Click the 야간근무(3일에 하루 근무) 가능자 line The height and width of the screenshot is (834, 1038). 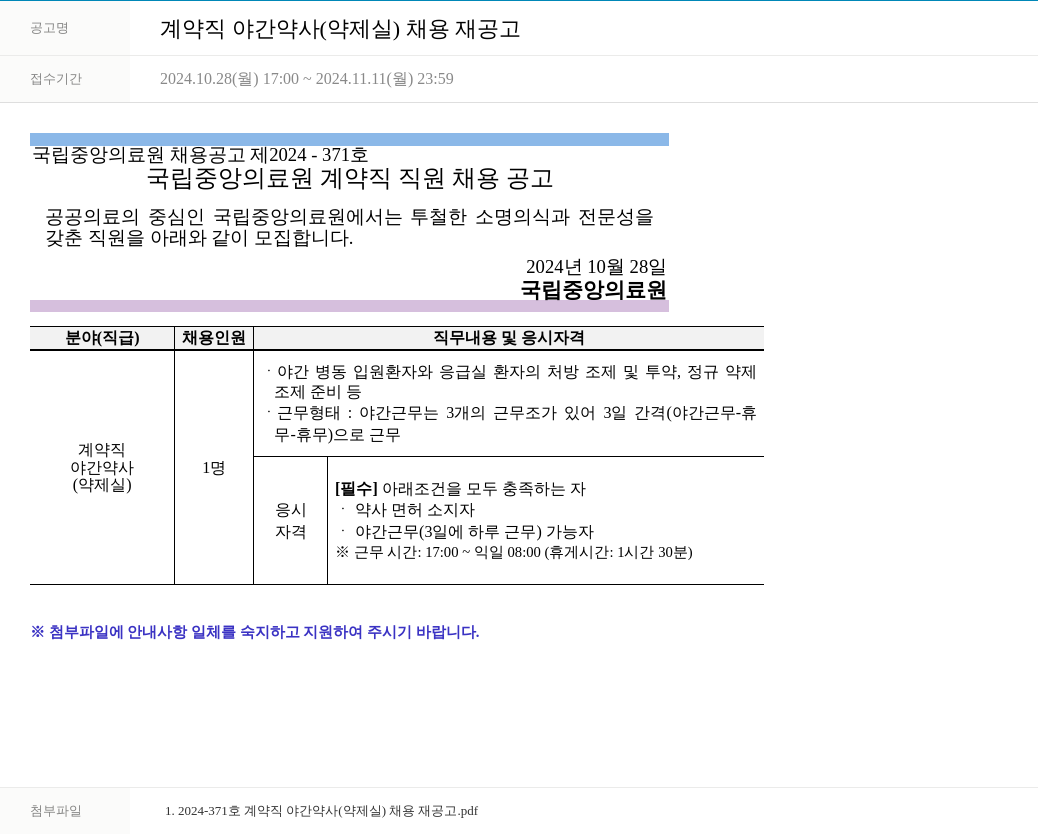click(x=467, y=532)
